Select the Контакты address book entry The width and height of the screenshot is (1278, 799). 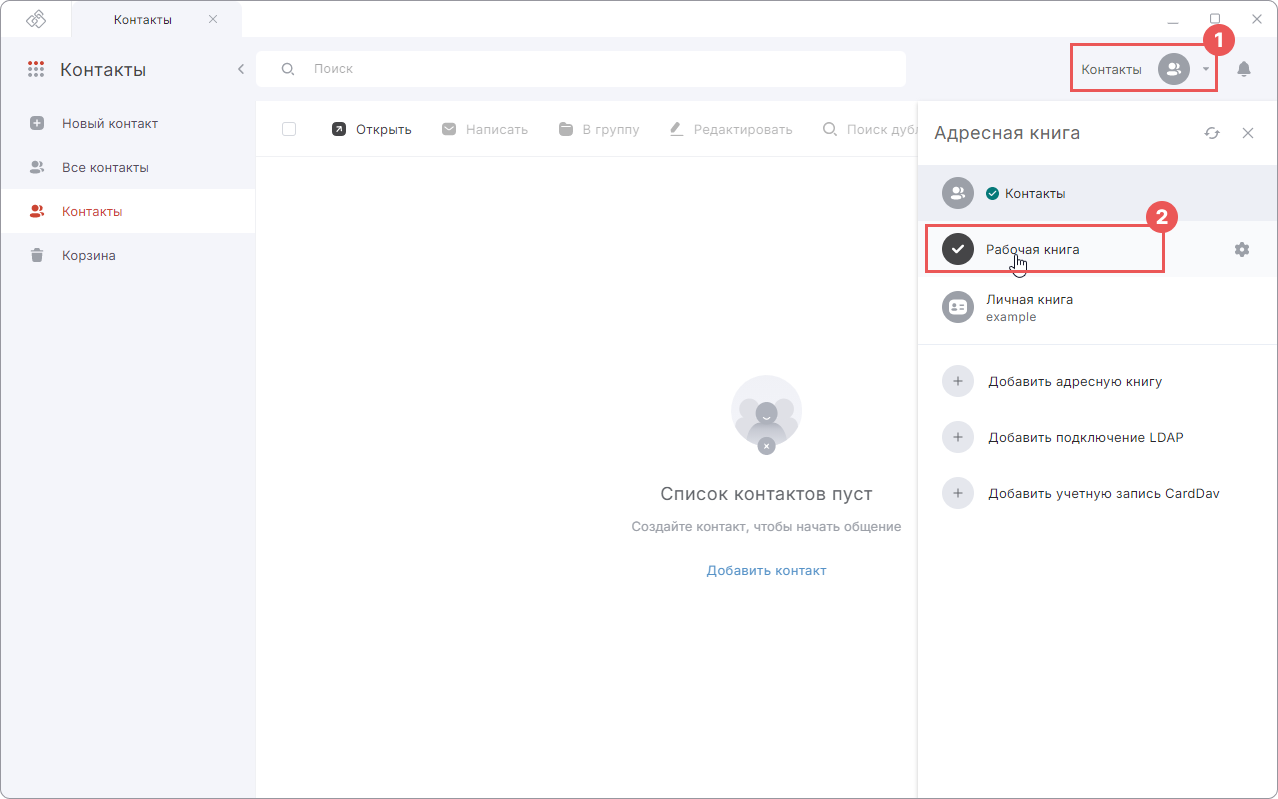tap(1097, 193)
